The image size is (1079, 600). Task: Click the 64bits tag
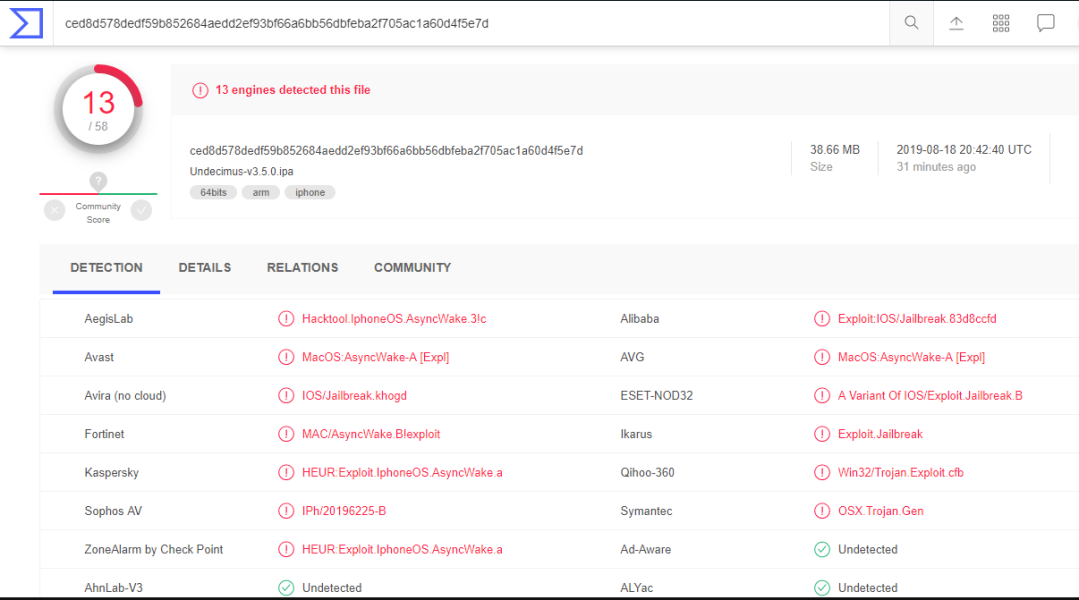(x=213, y=192)
